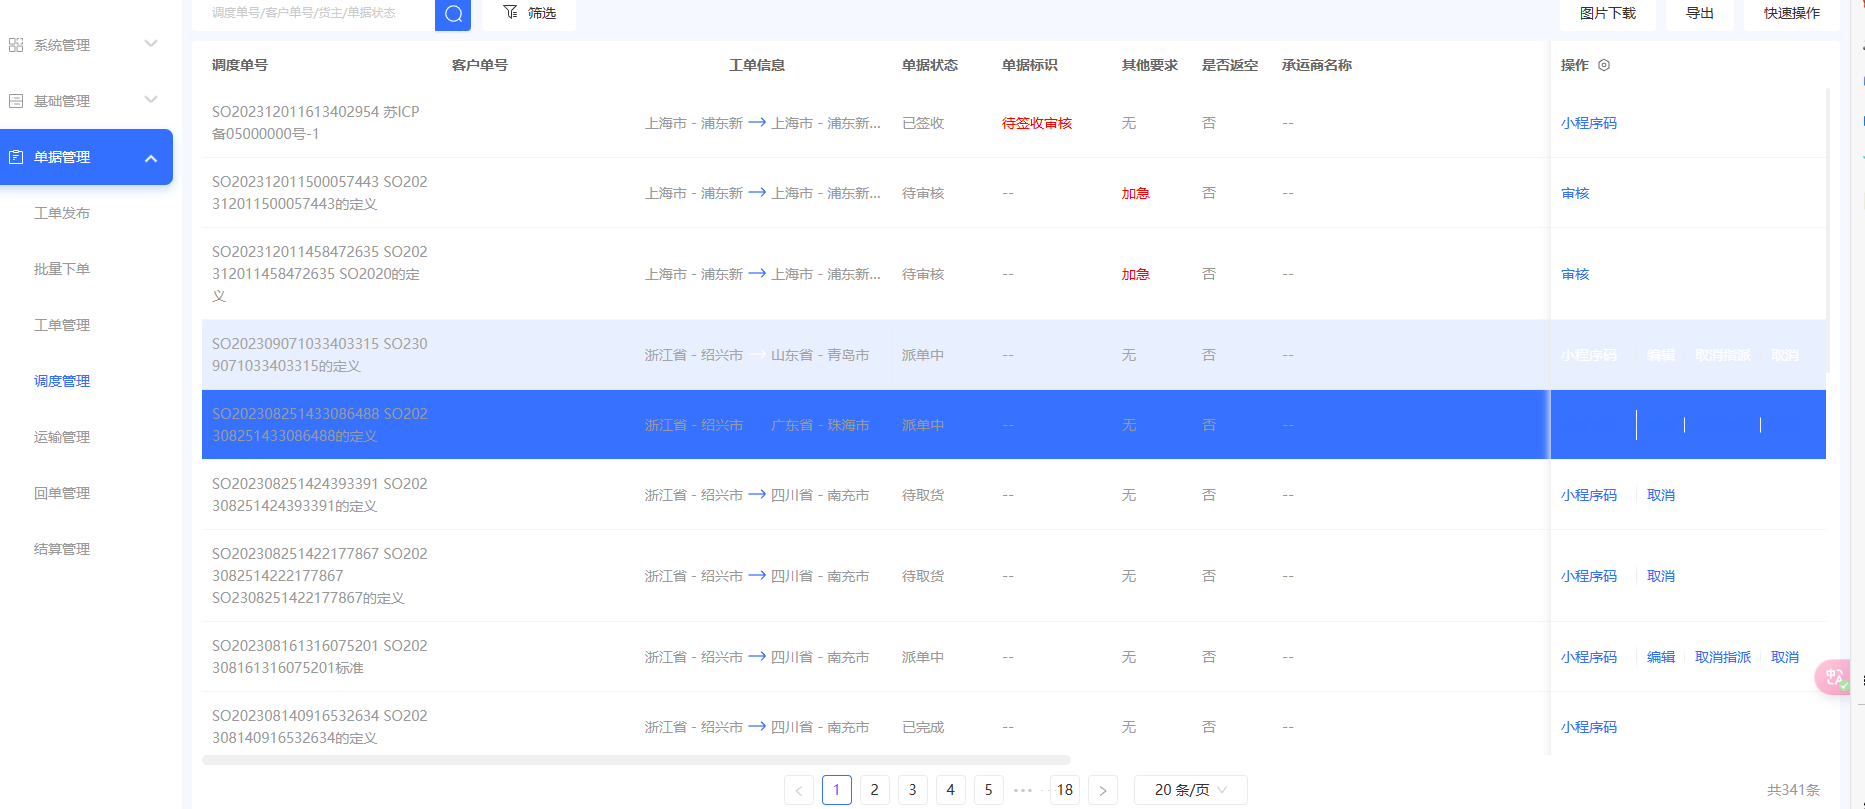Screen dimensions: 1865x809
Task: Open 运输管理 in the sidebar
Action: click(62, 437)
